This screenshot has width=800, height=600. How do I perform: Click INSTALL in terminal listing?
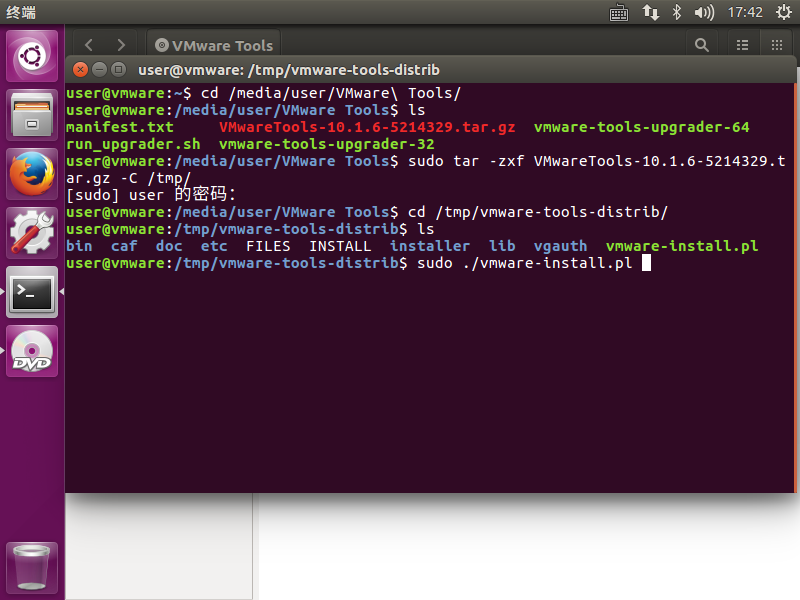coord(340,246)
